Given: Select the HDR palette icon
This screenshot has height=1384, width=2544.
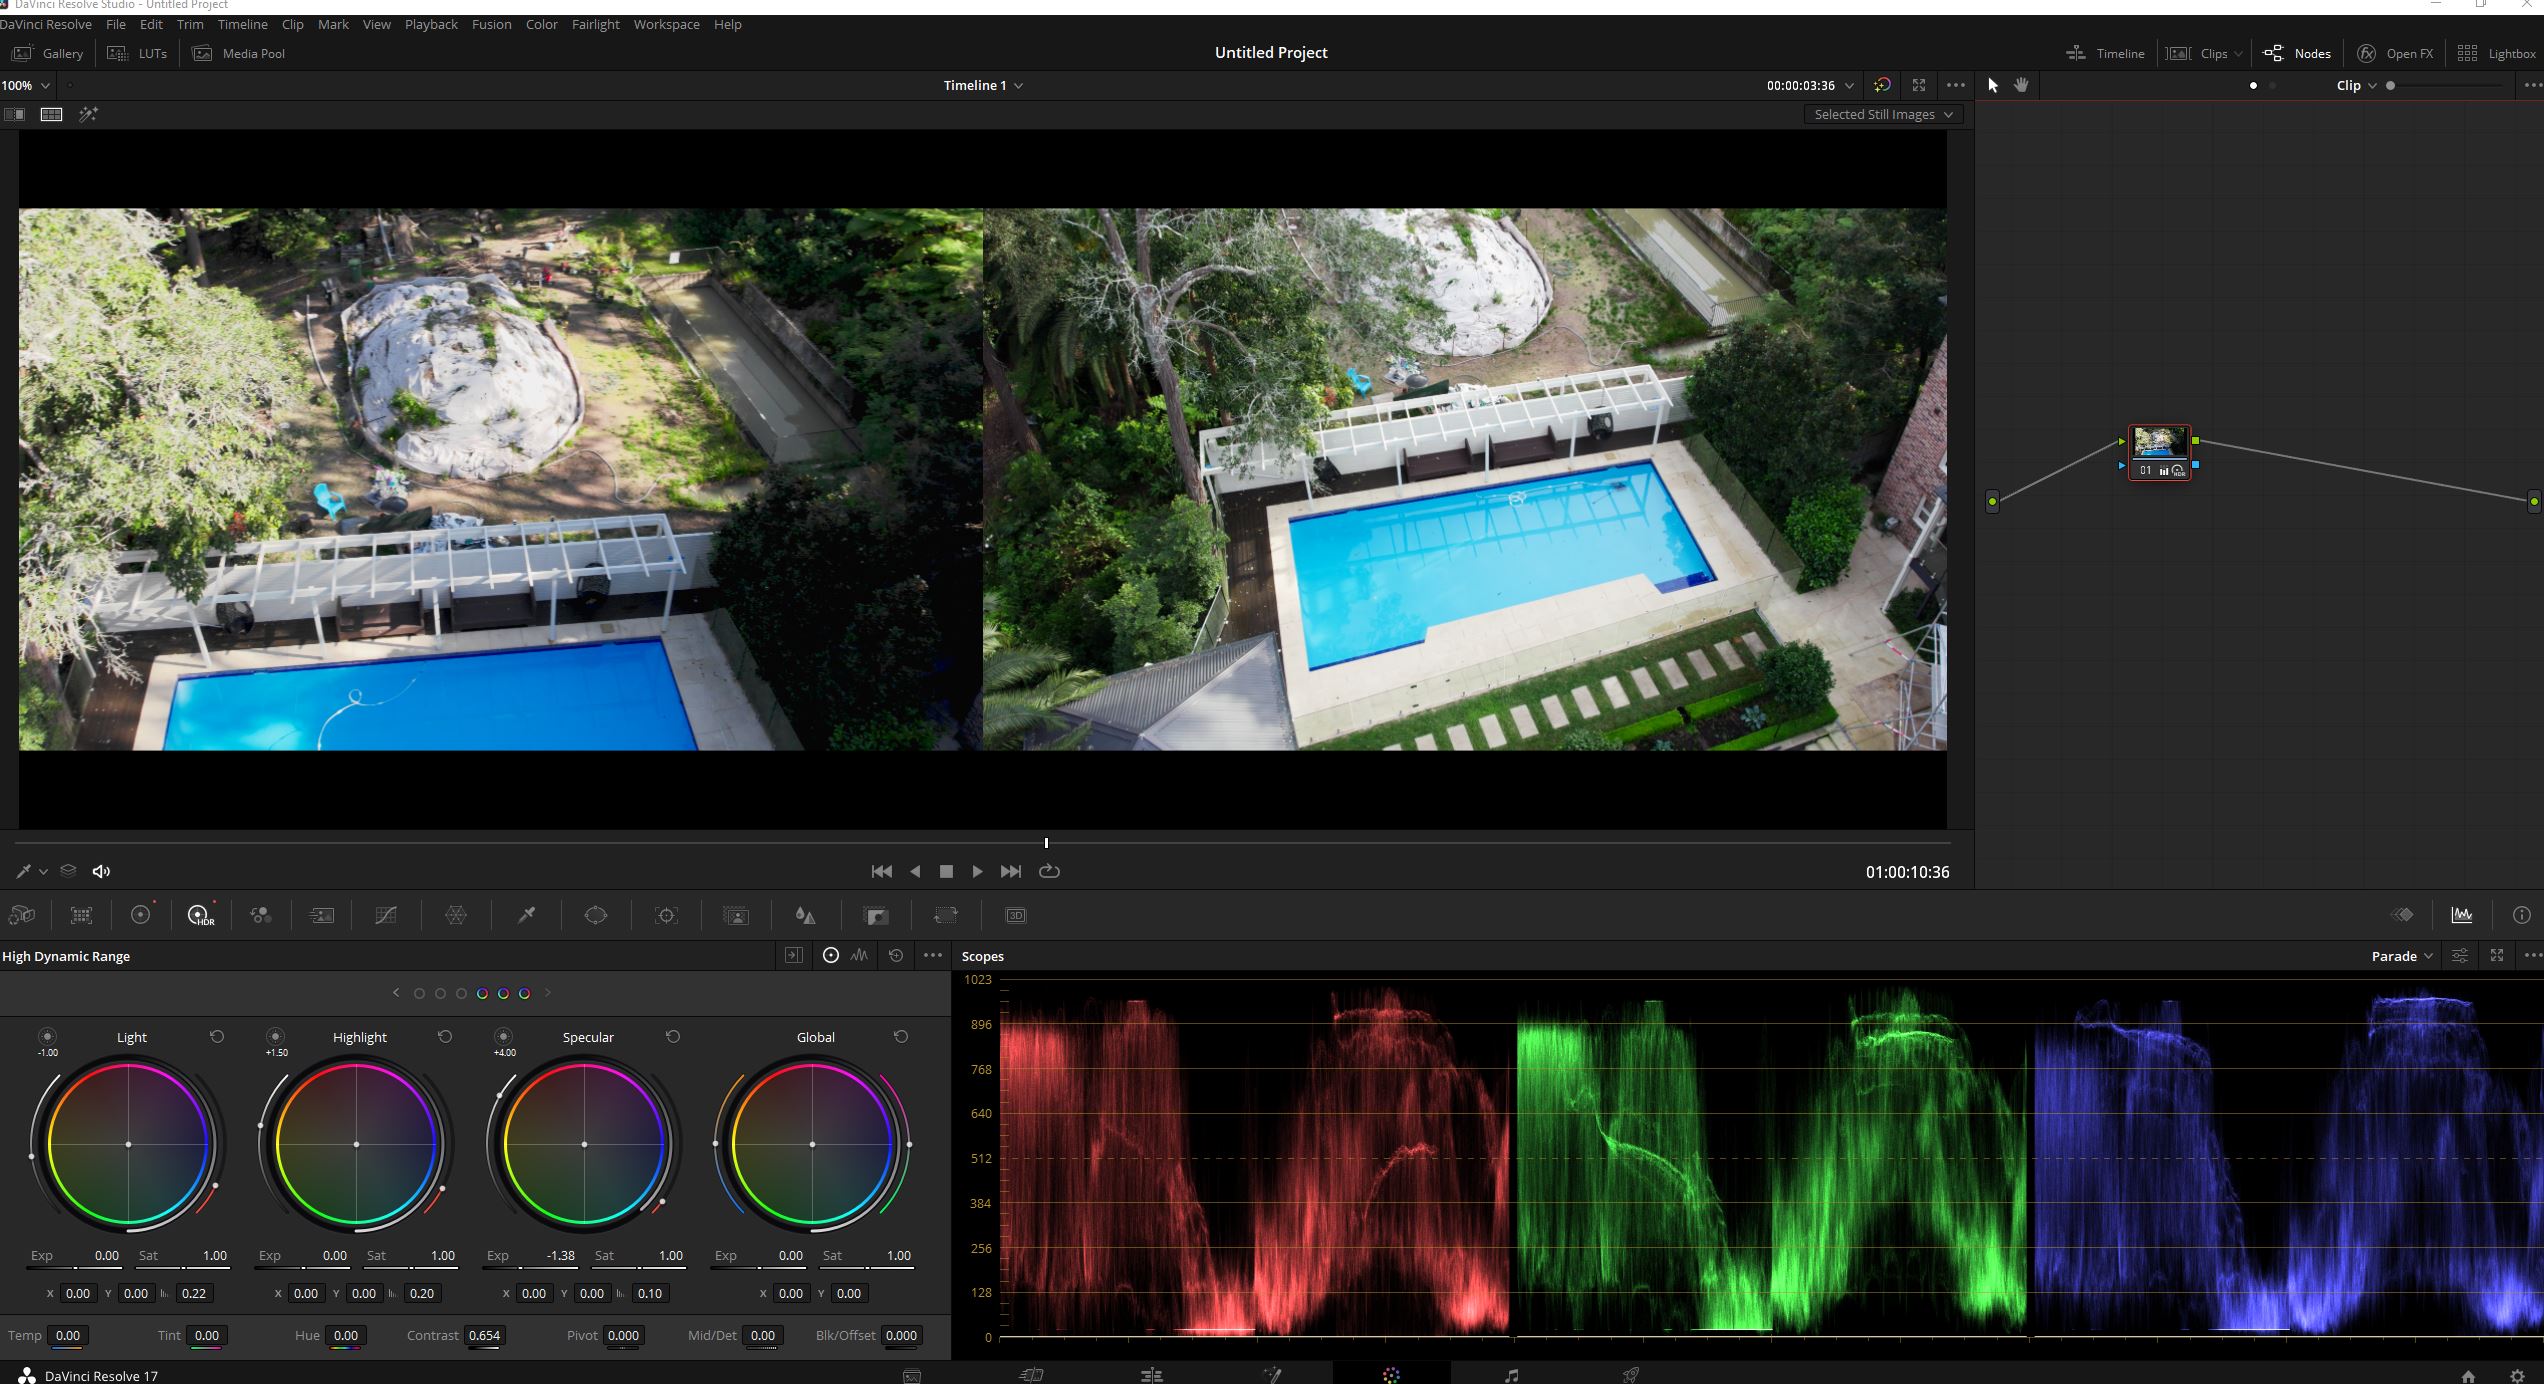Looking at the screenshot, I should (x=201, y=915).
